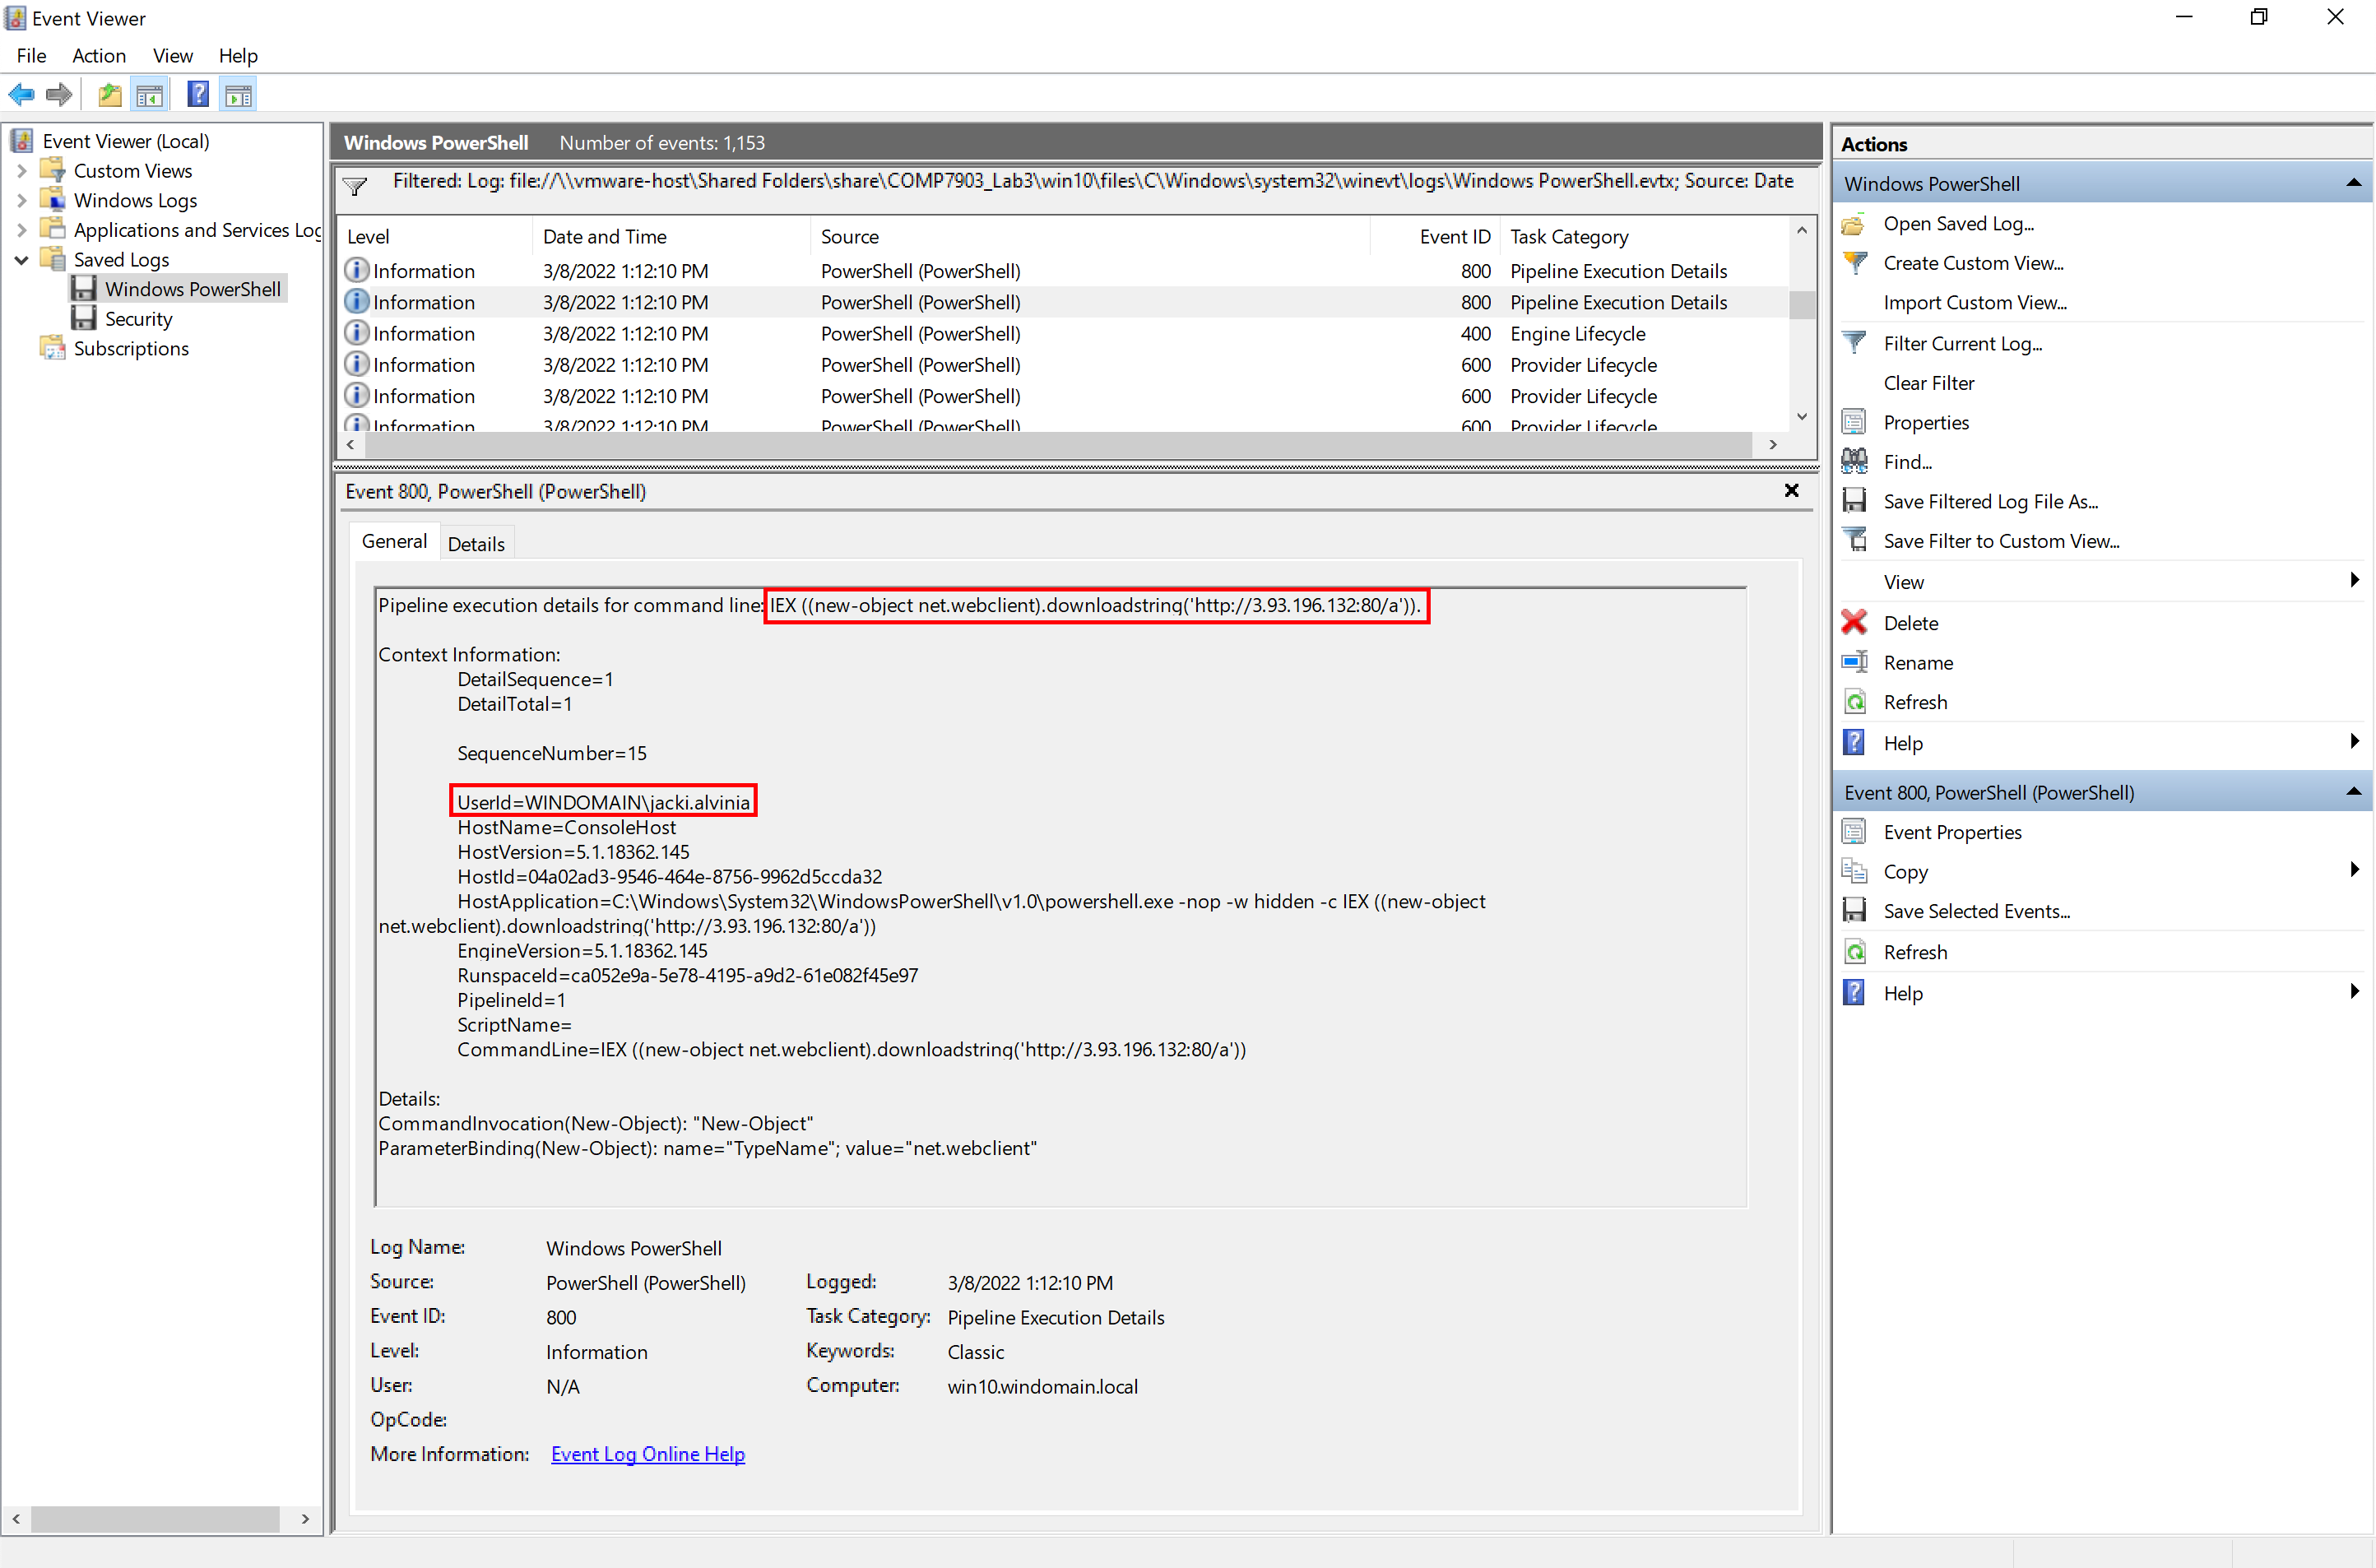This screenshot has height=1568, width=2376.
Task: Select the first Pipeline Execution Details row
Action: [1063, 271]
